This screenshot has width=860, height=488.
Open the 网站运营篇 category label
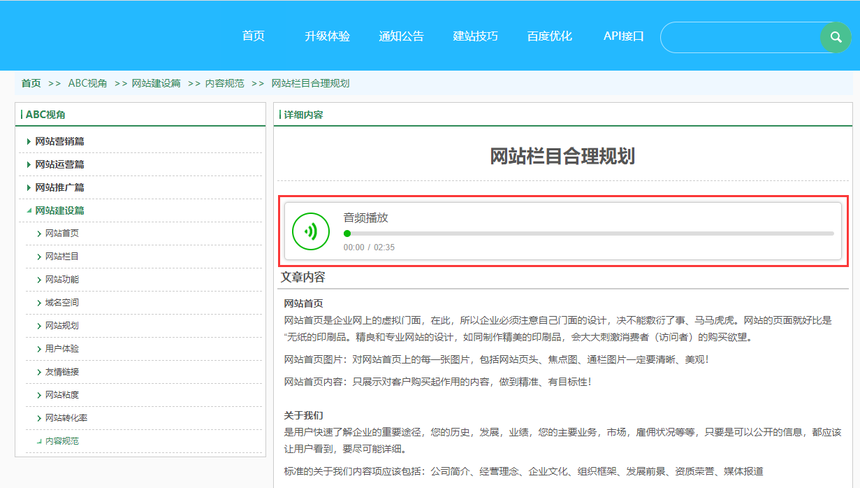pyautogui.click(x=60, y=164)
